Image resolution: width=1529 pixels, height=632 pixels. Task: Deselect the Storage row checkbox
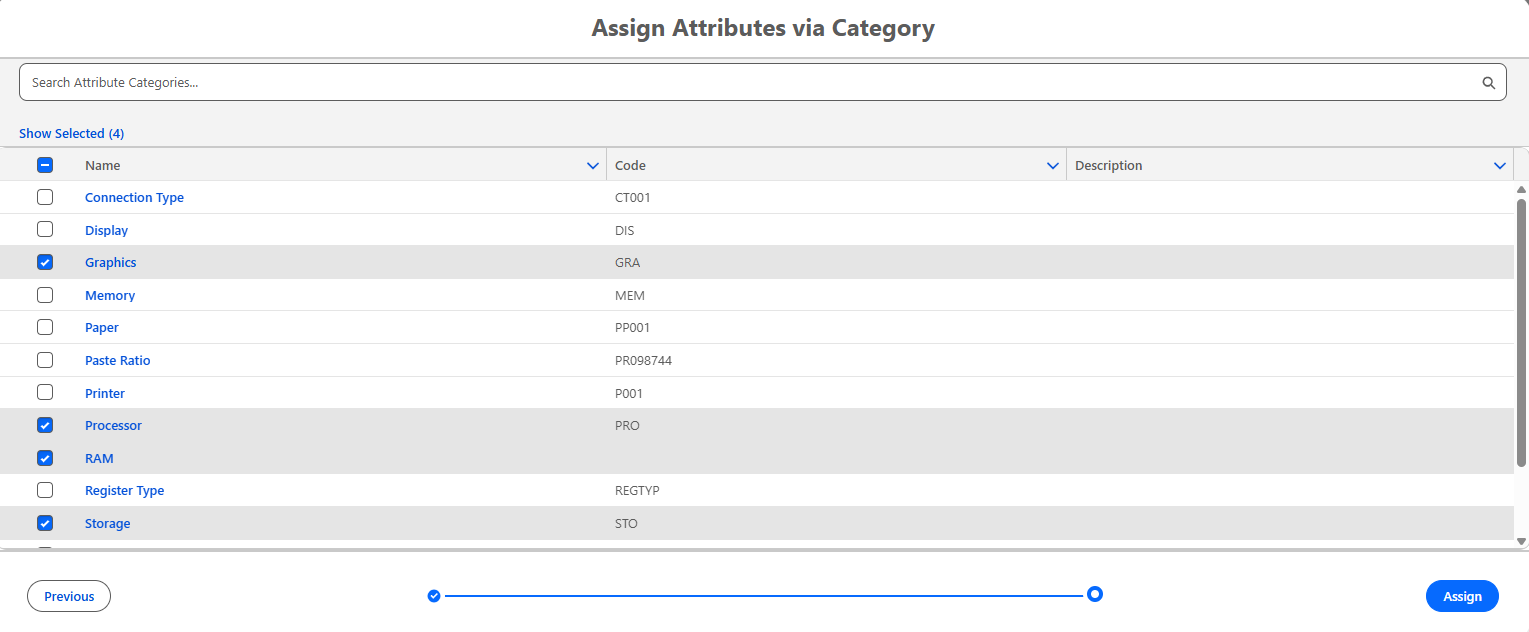coord(45,523)
